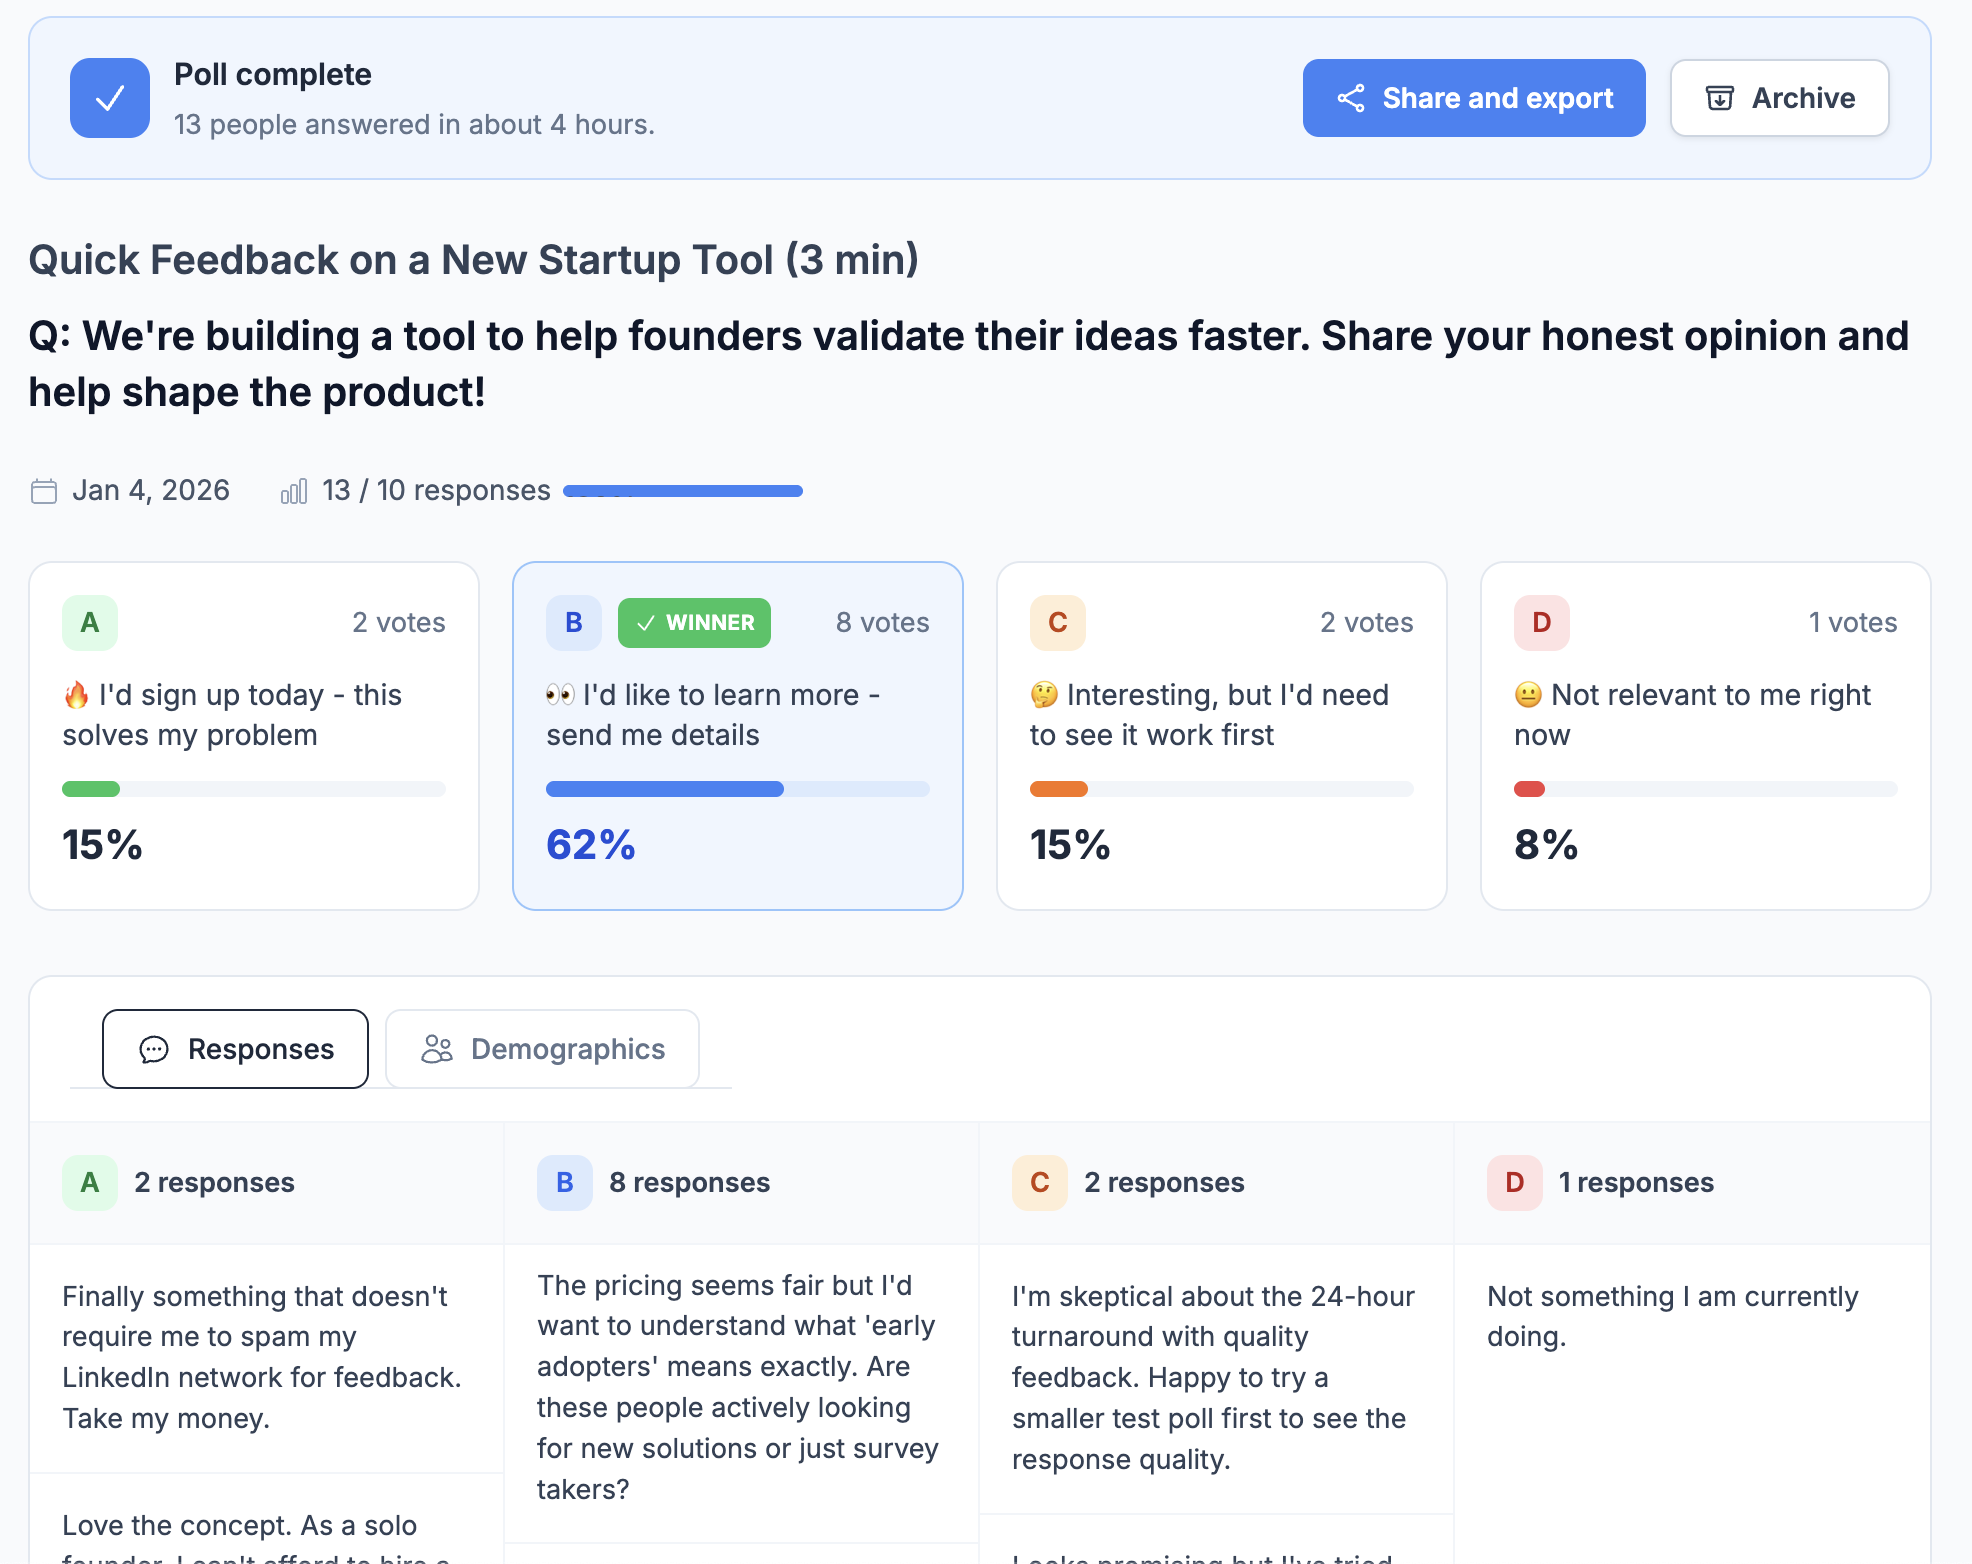Click the people icon on Demographics tab

pyautogui.click(x=436, y=1049)
